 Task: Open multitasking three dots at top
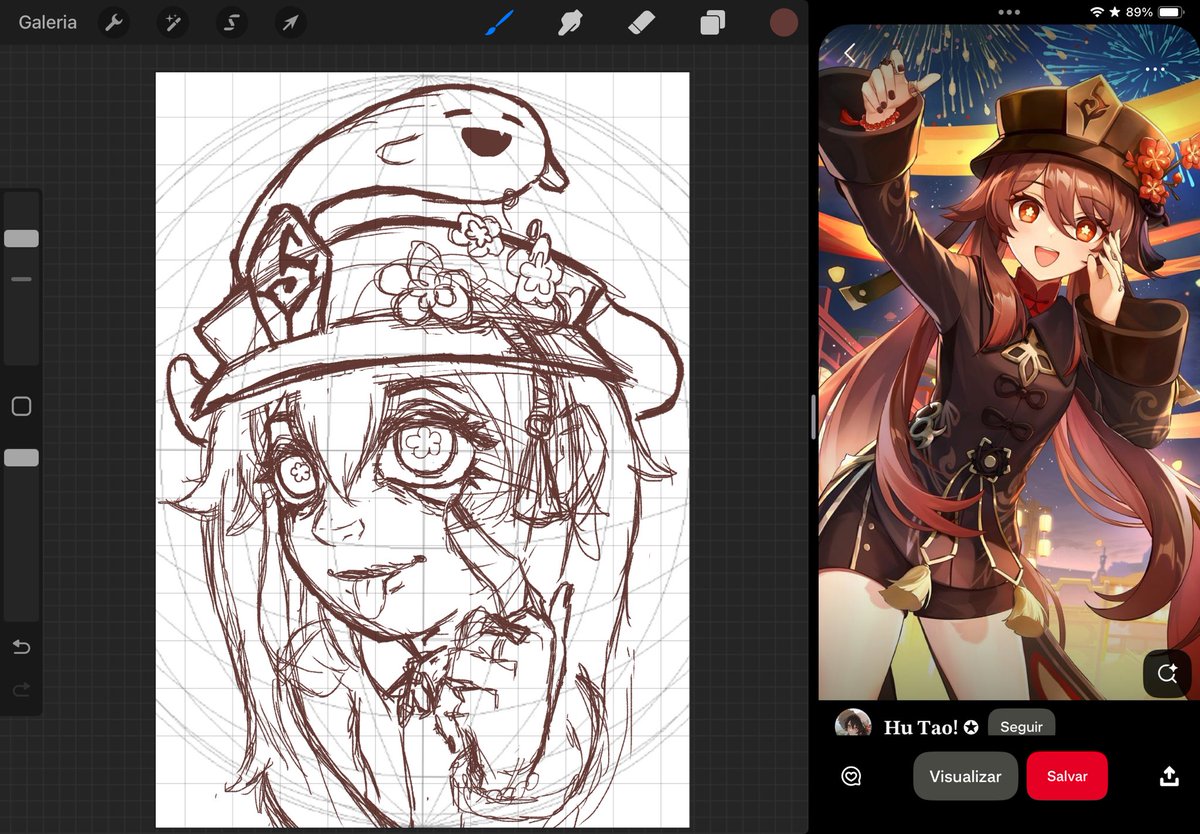pyautogui.click(x=1009, y=12)
